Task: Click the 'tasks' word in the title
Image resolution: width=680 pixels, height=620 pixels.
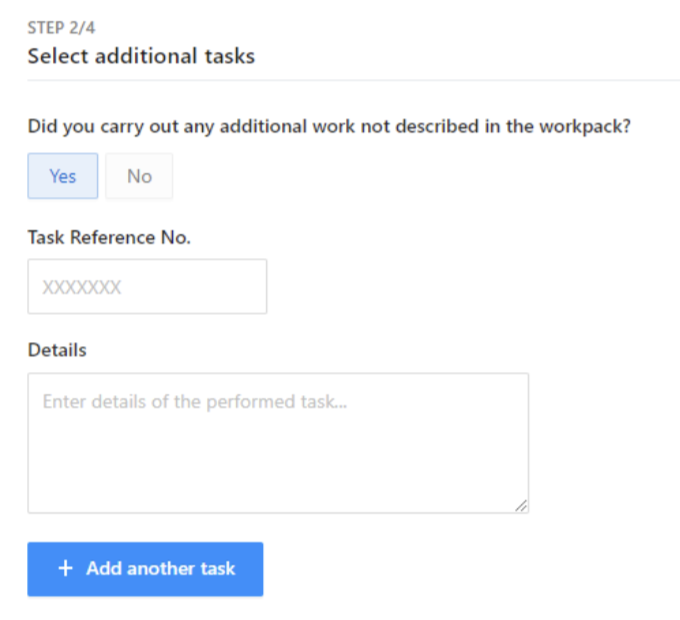Action: point(230,56)
